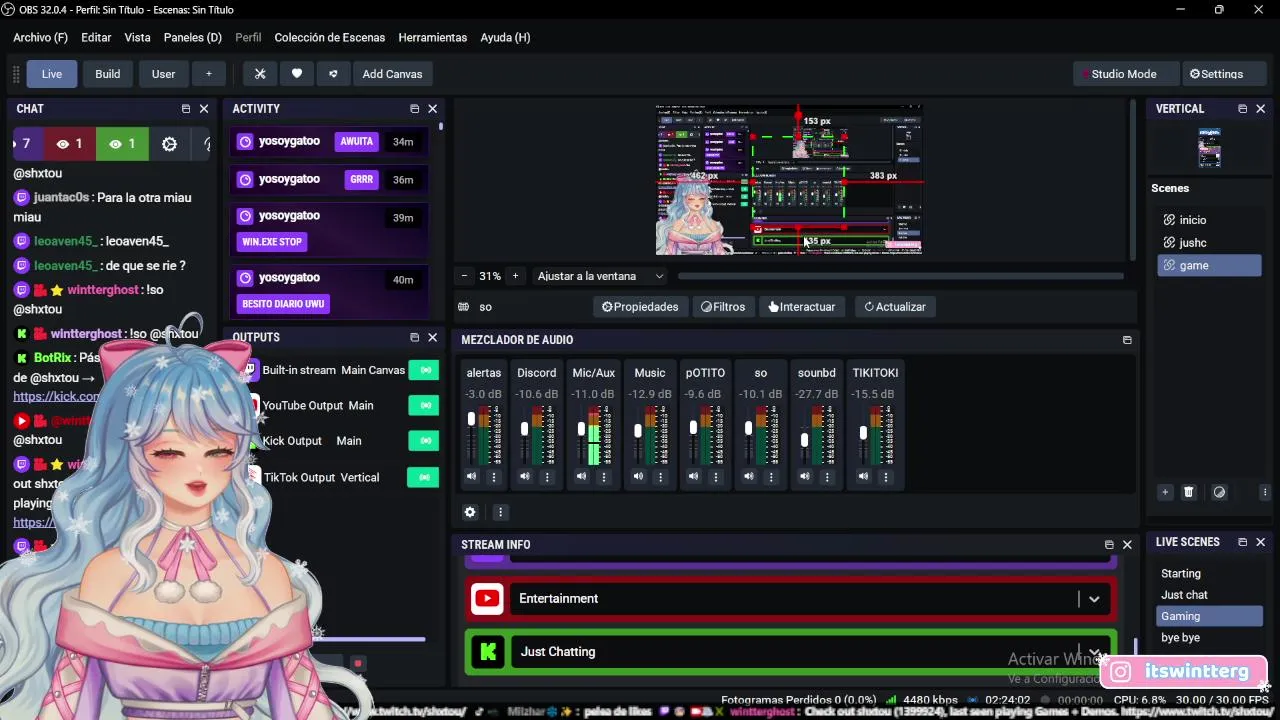Add a new vertical scene
The width and height of the screenshot is (1280, 720).
pos(1165,492)
